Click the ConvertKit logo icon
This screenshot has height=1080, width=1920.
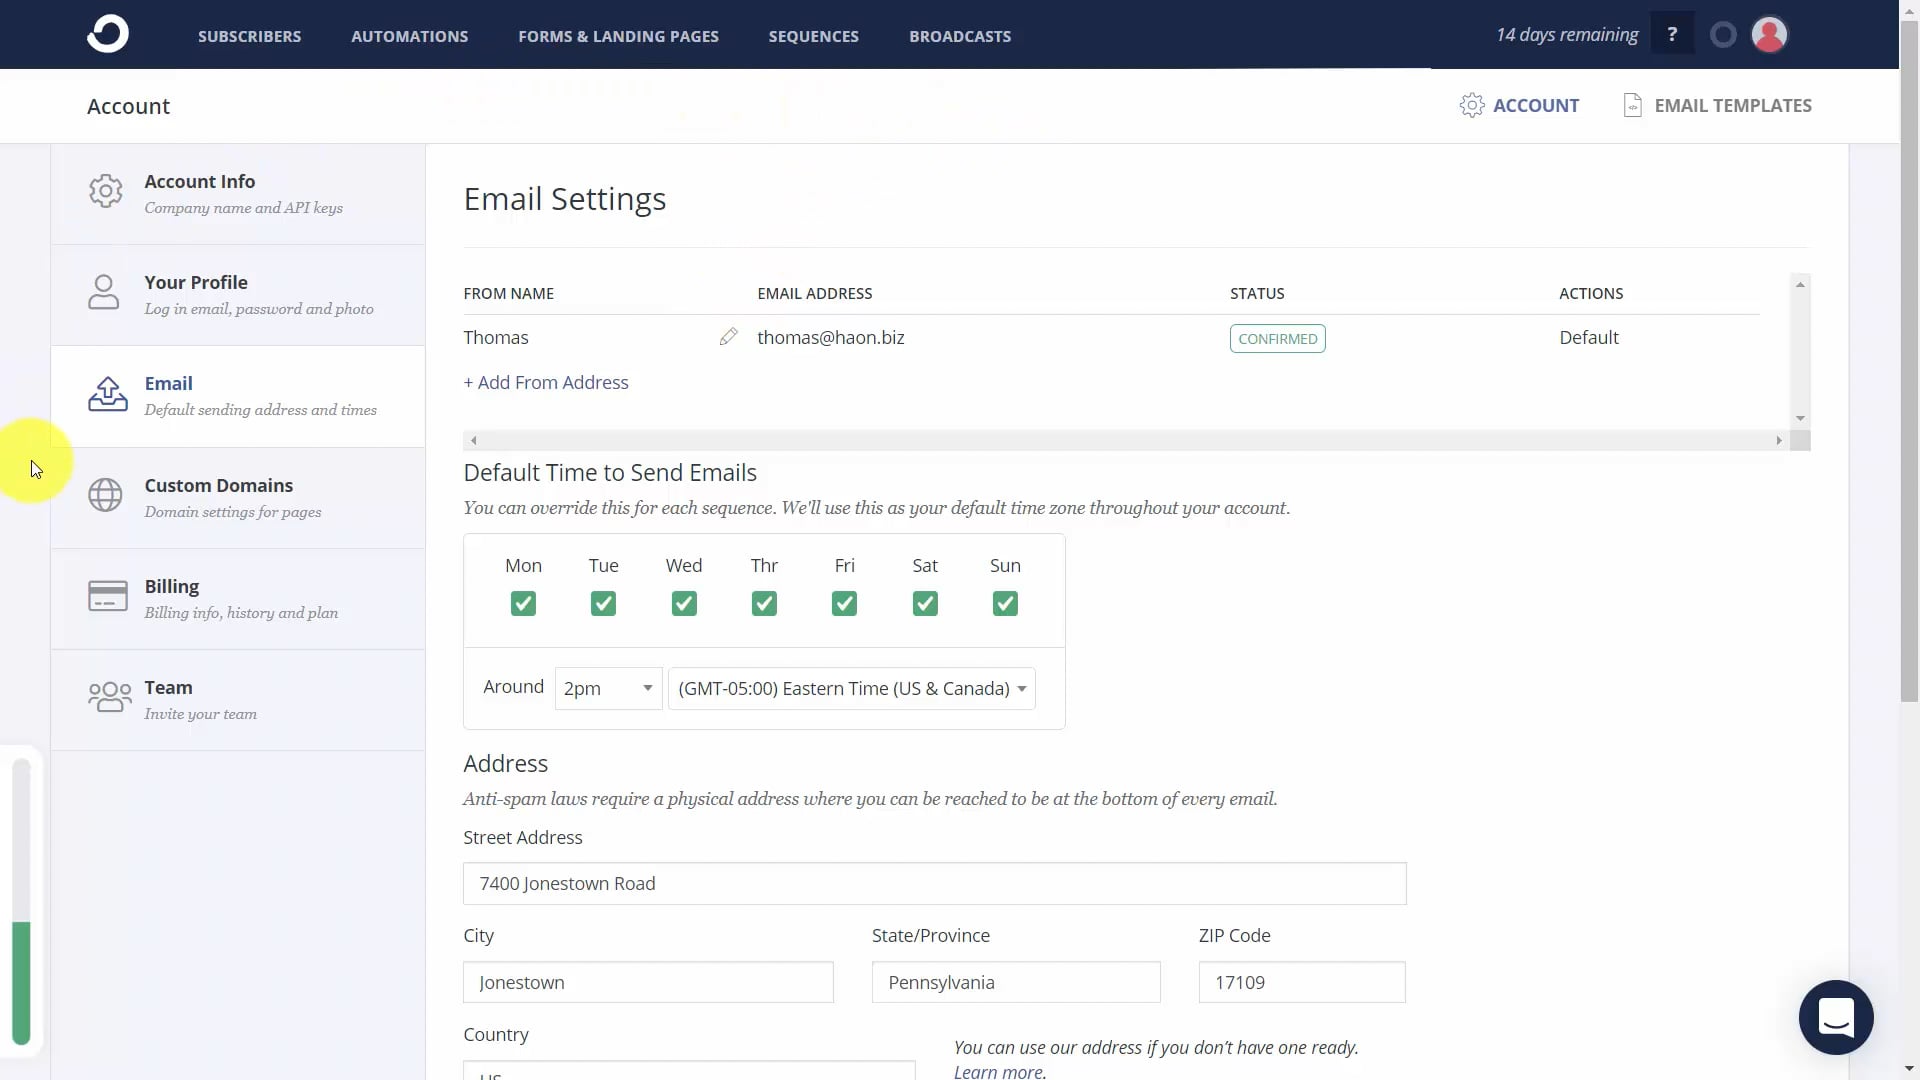(107, 34)
